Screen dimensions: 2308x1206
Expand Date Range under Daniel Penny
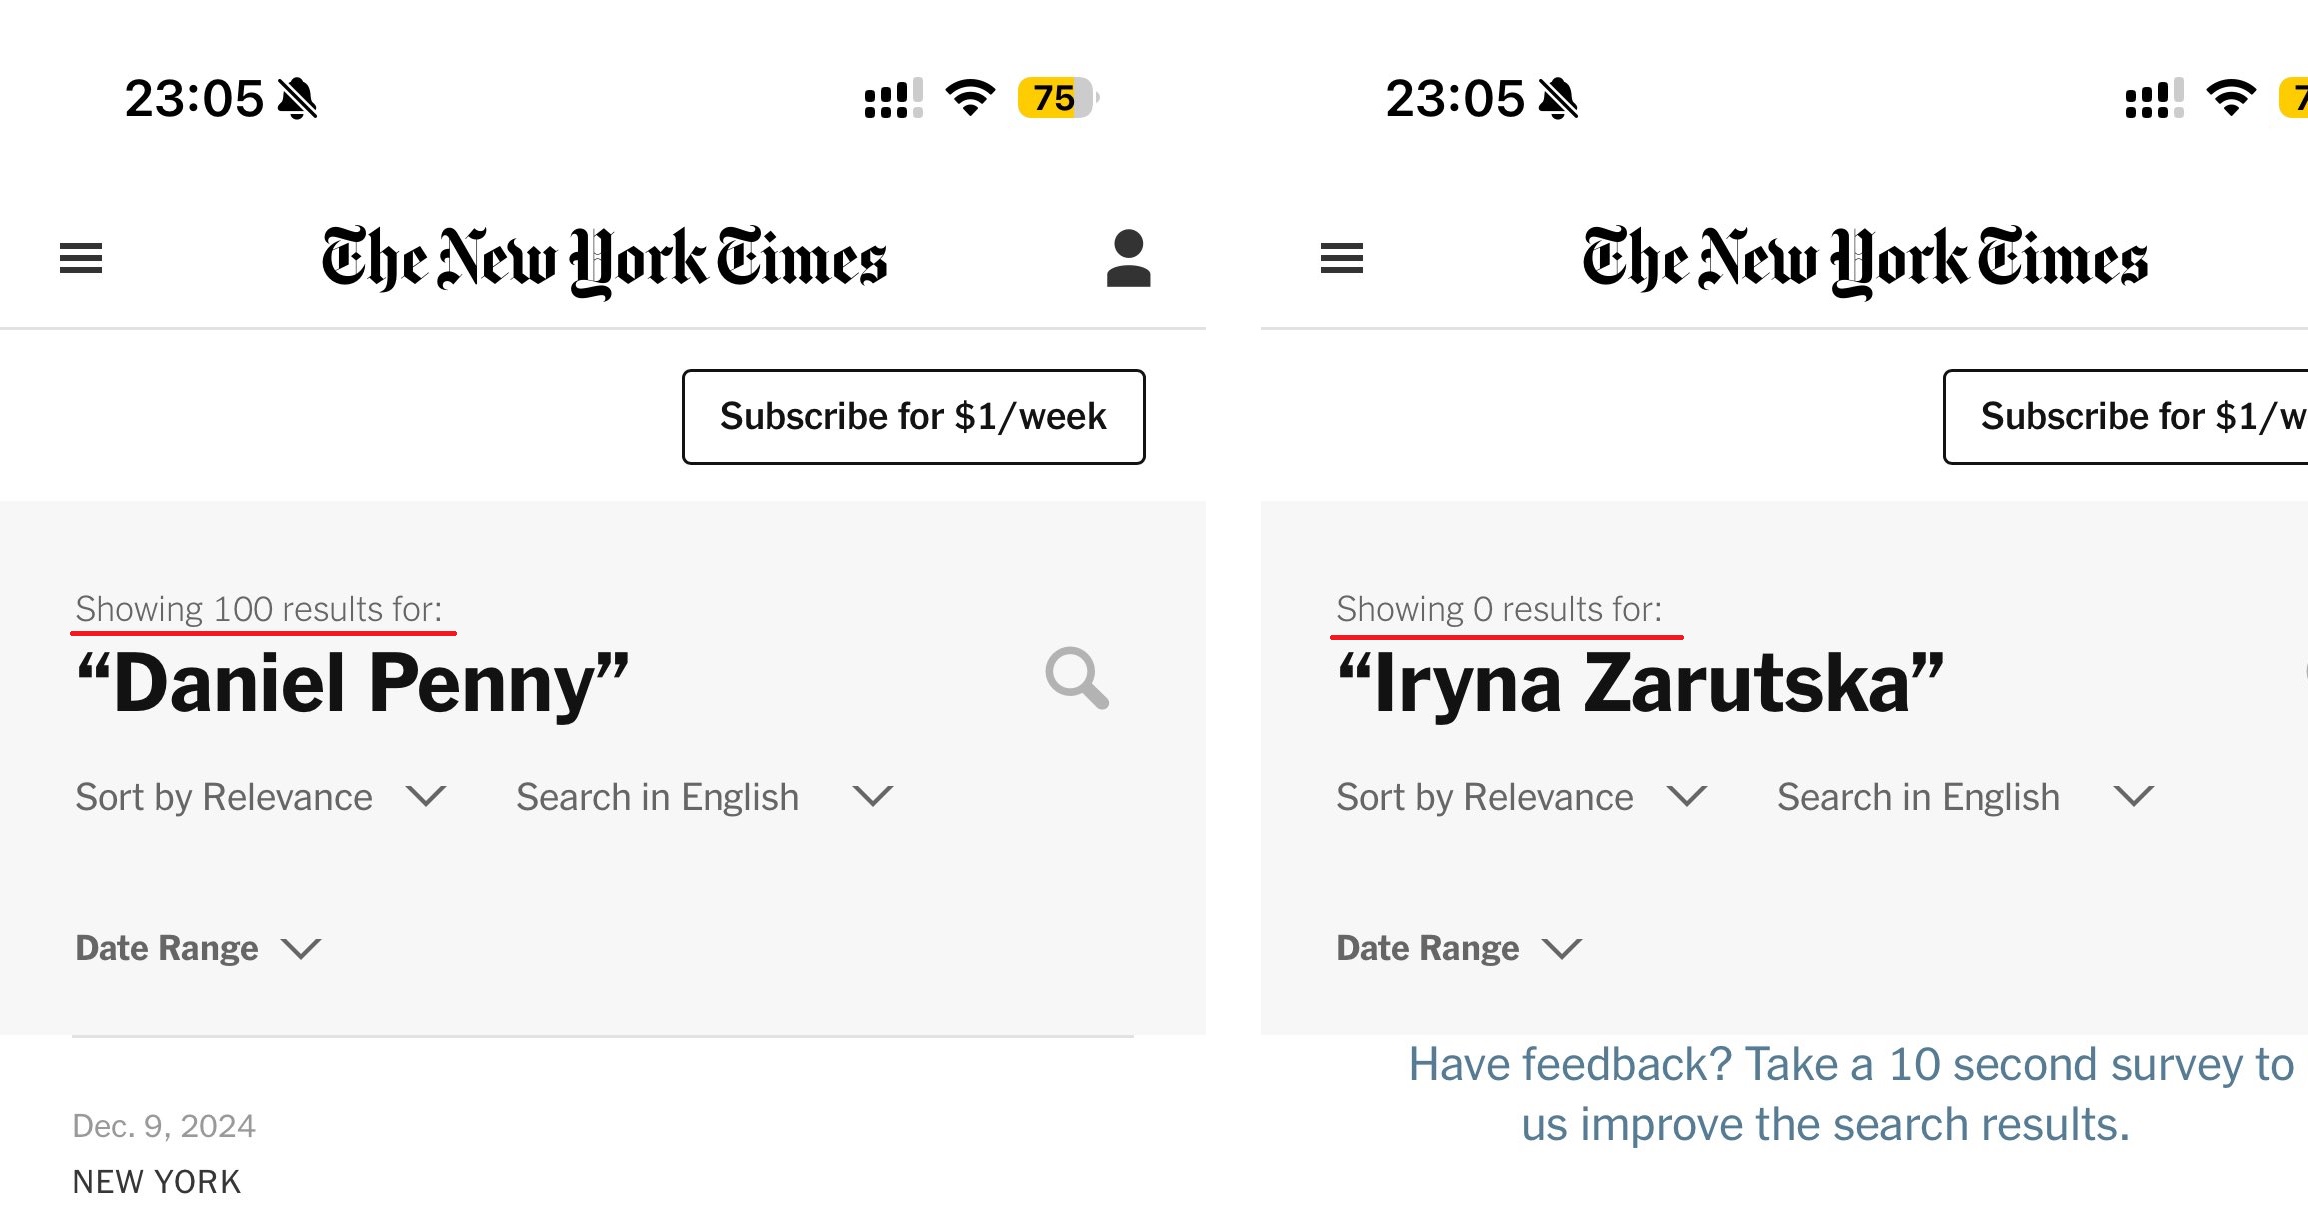coord(198,948)
